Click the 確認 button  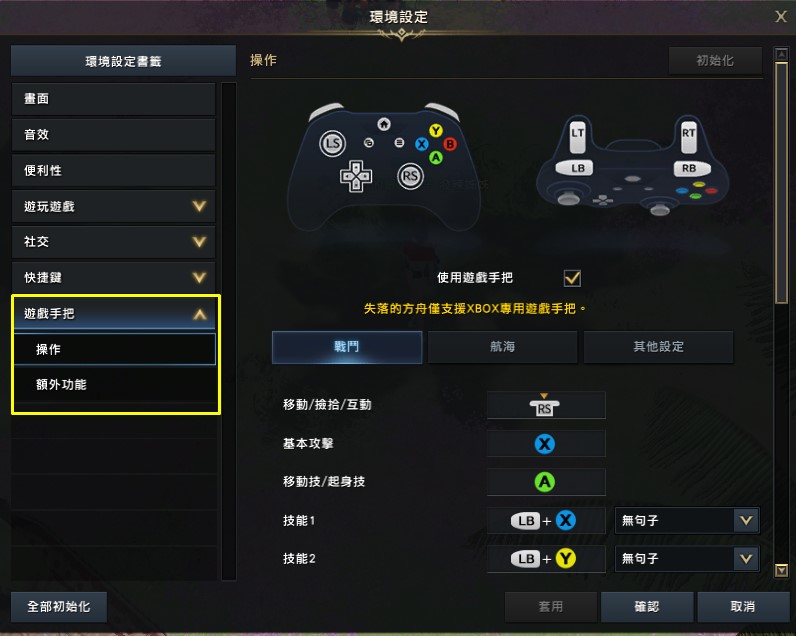coord(647,607)
